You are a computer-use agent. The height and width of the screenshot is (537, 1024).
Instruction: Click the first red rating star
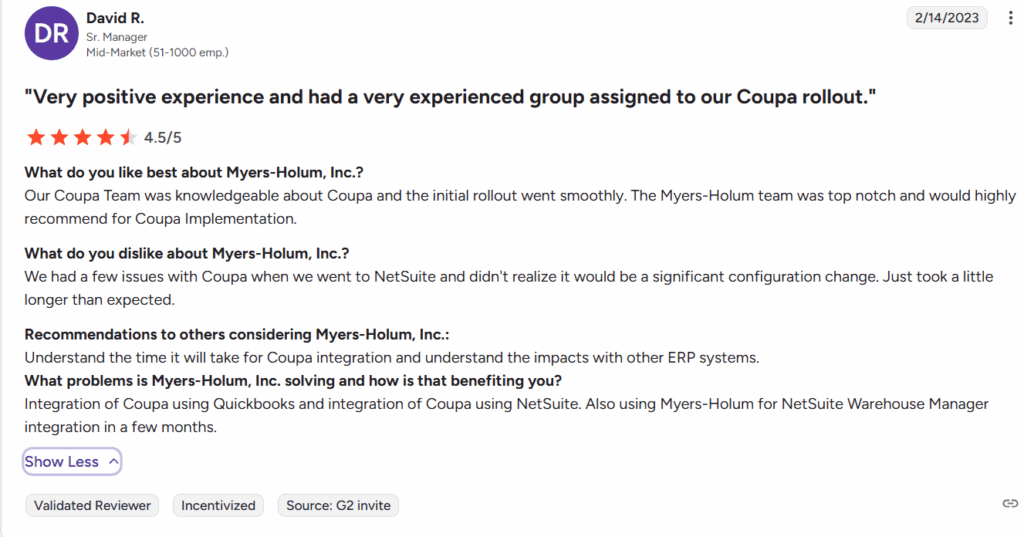pyautogui.click(x=36, y=138)
